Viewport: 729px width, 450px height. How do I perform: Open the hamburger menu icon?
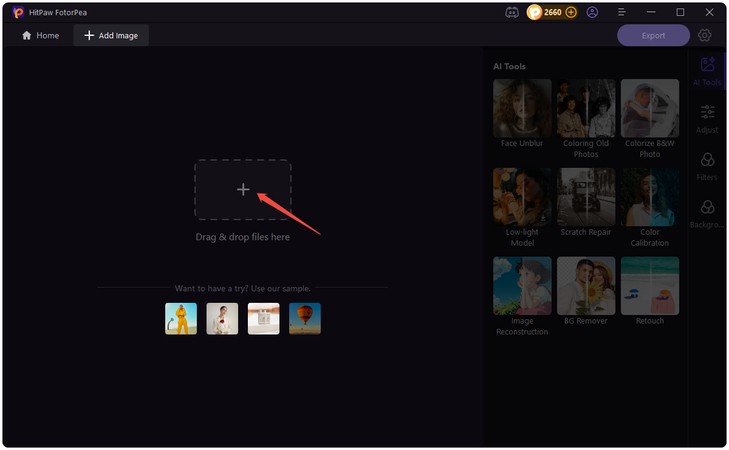[x=622, y=13]
